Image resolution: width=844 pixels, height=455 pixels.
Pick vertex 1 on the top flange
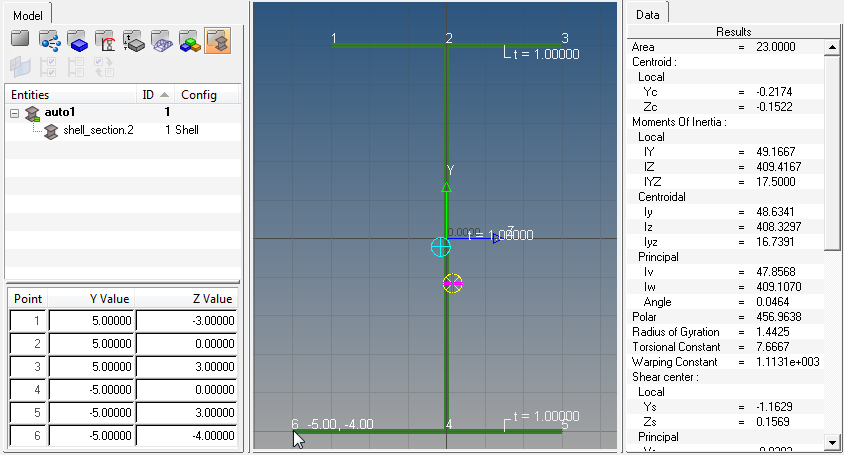(x=333, y=45)
